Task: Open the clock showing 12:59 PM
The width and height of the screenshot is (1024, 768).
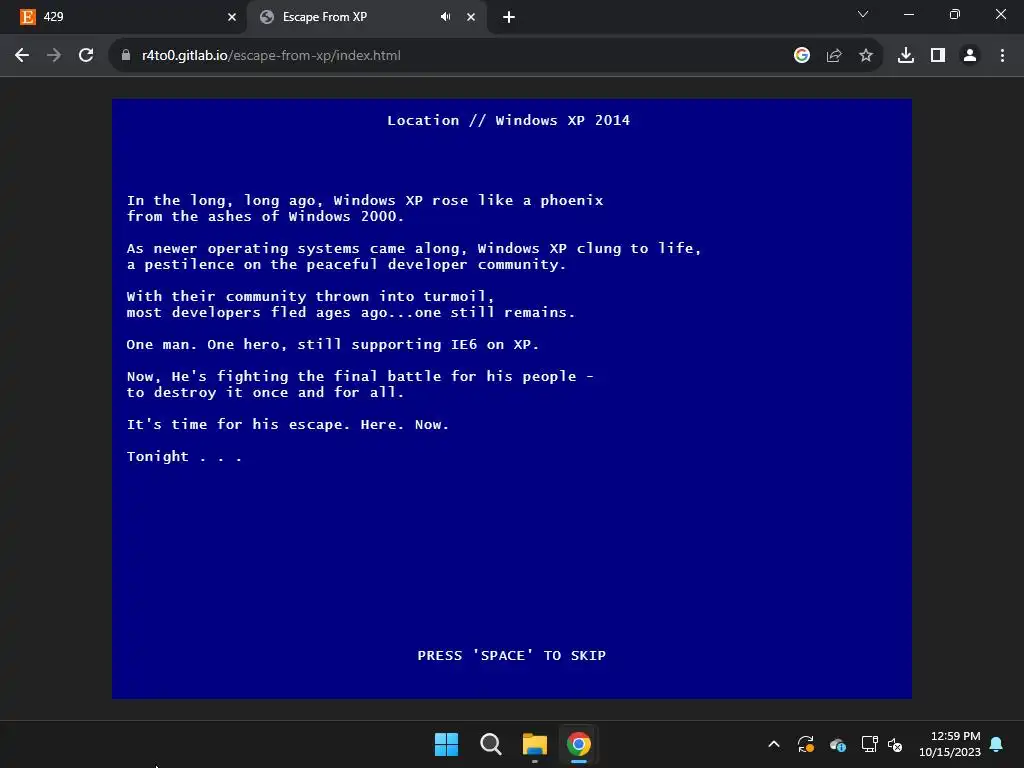Action: (950, 744)
